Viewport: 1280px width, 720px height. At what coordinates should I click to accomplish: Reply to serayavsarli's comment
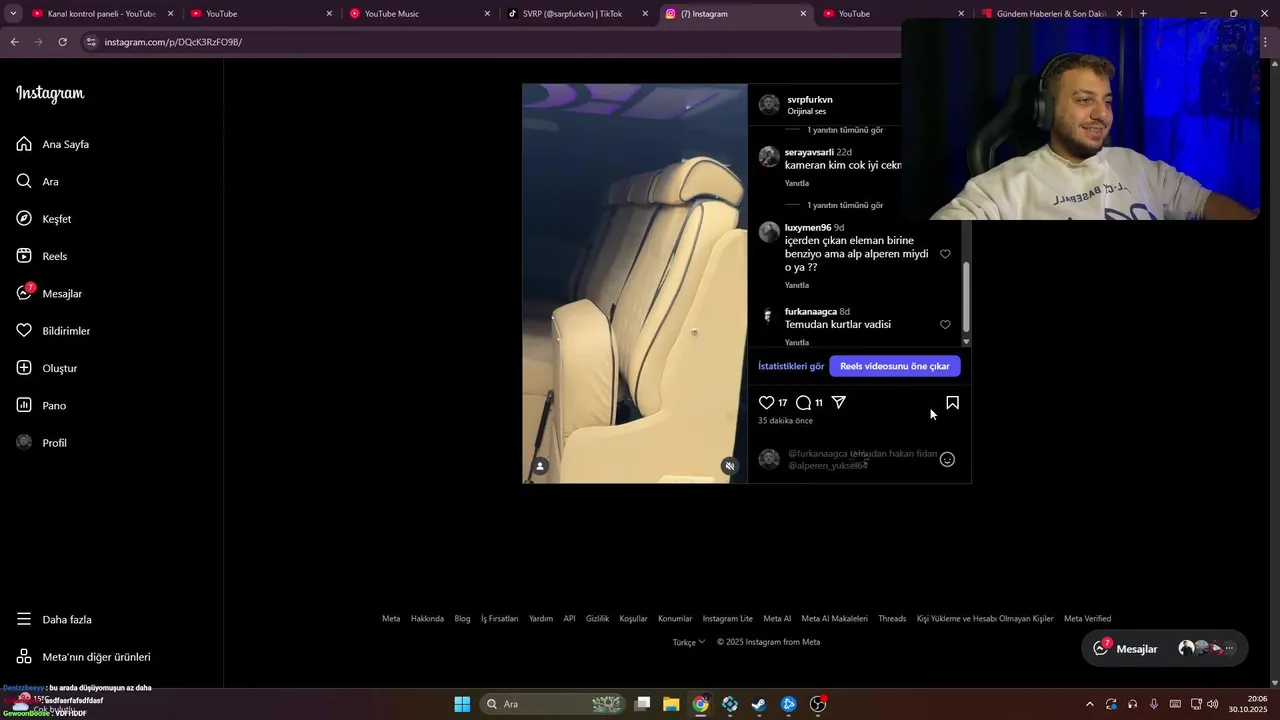point(797,184)
